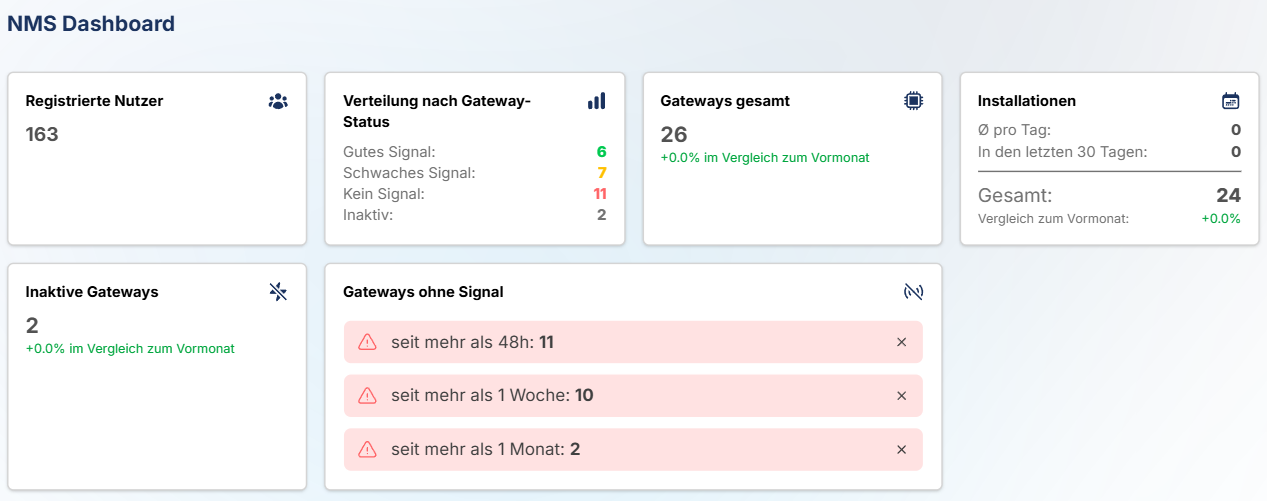Click the unplugged icon in Inaktive Gateways card
The image size is (1267, 501).
coord(278,291)
